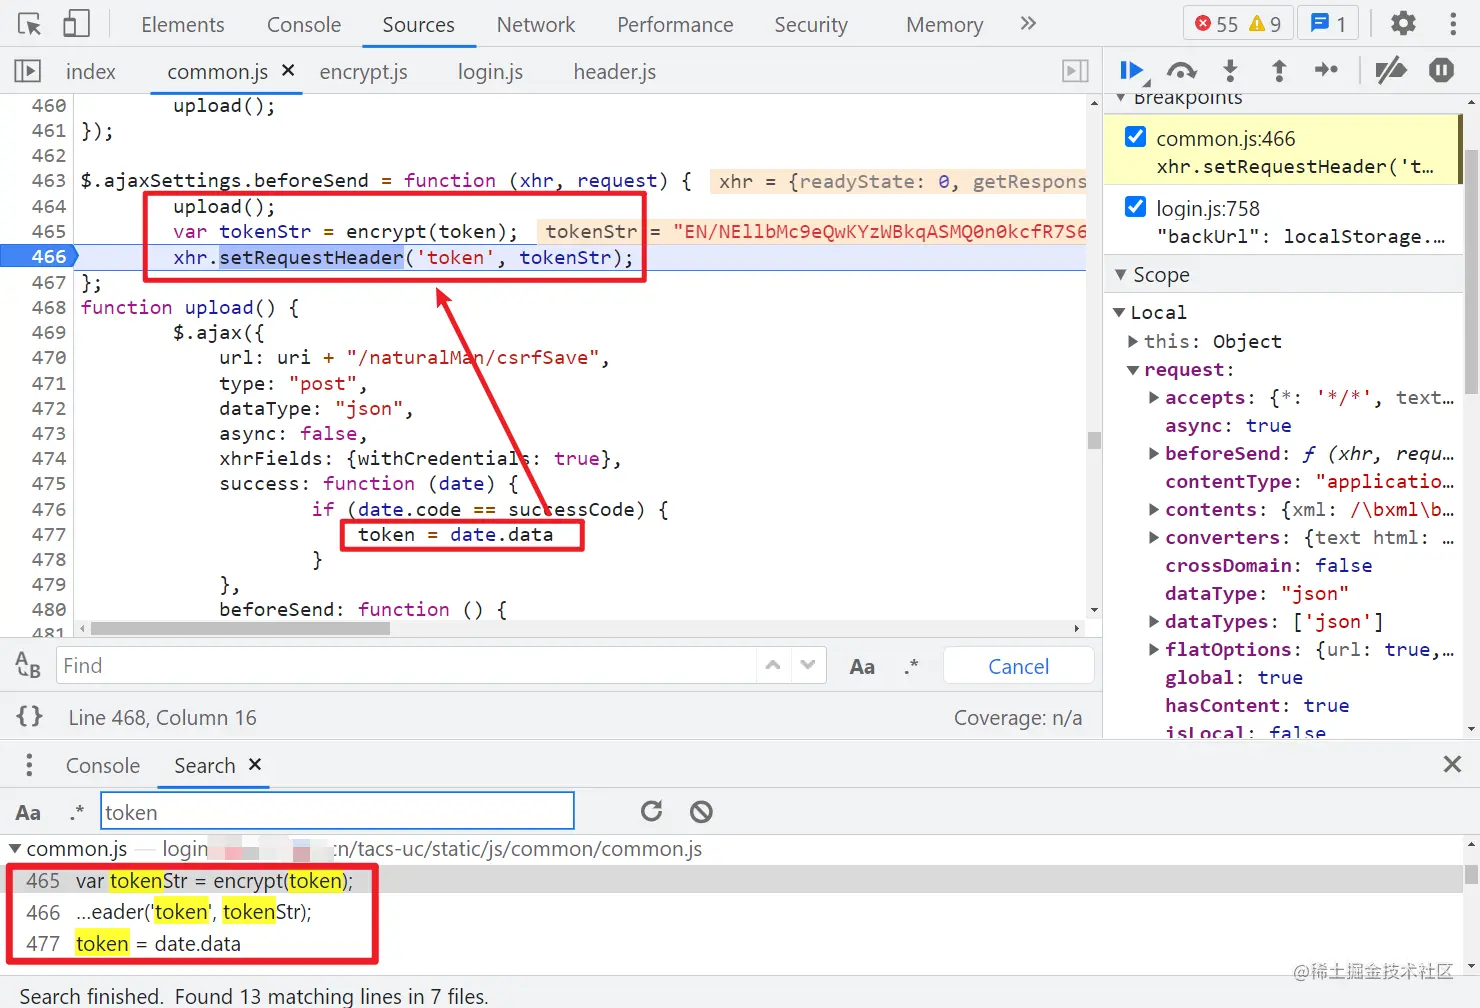The image size is (1480, 1008).
Task: Uncheck the login.js:758 breakpoint
Action: [1135, 207]
